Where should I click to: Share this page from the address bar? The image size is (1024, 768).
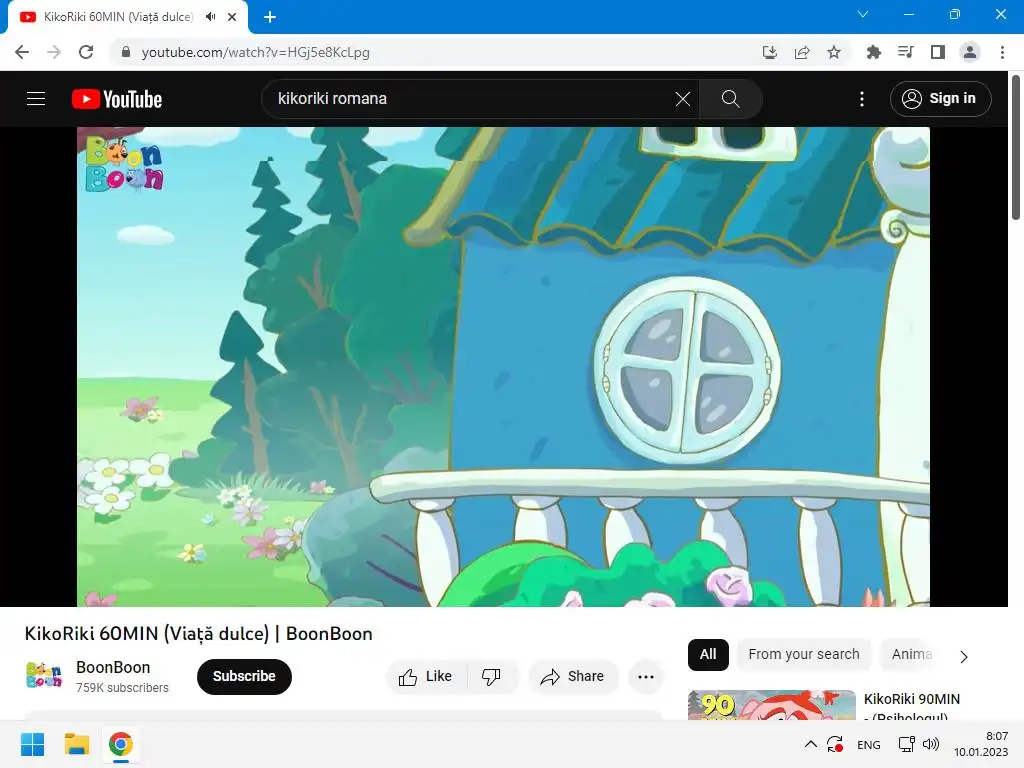click(x=802, y=52)
